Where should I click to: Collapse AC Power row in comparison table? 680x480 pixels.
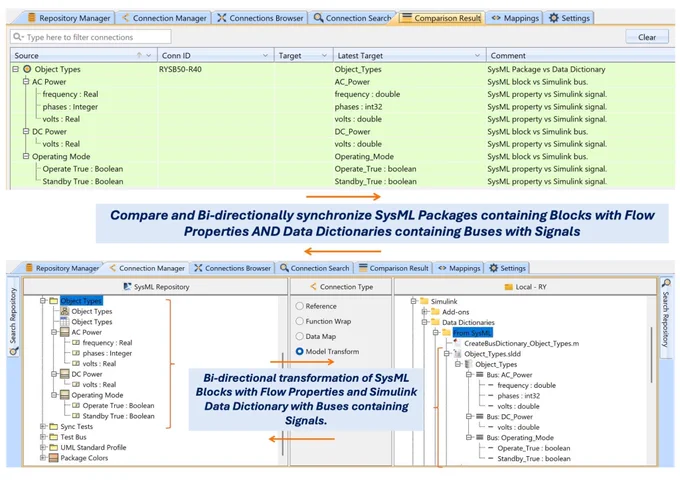[26, 82]
